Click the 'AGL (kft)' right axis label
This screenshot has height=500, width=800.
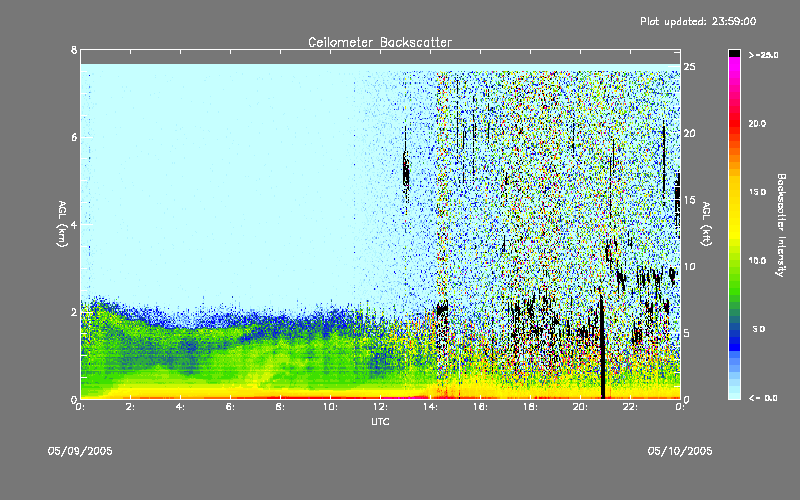tap(706, 224)
